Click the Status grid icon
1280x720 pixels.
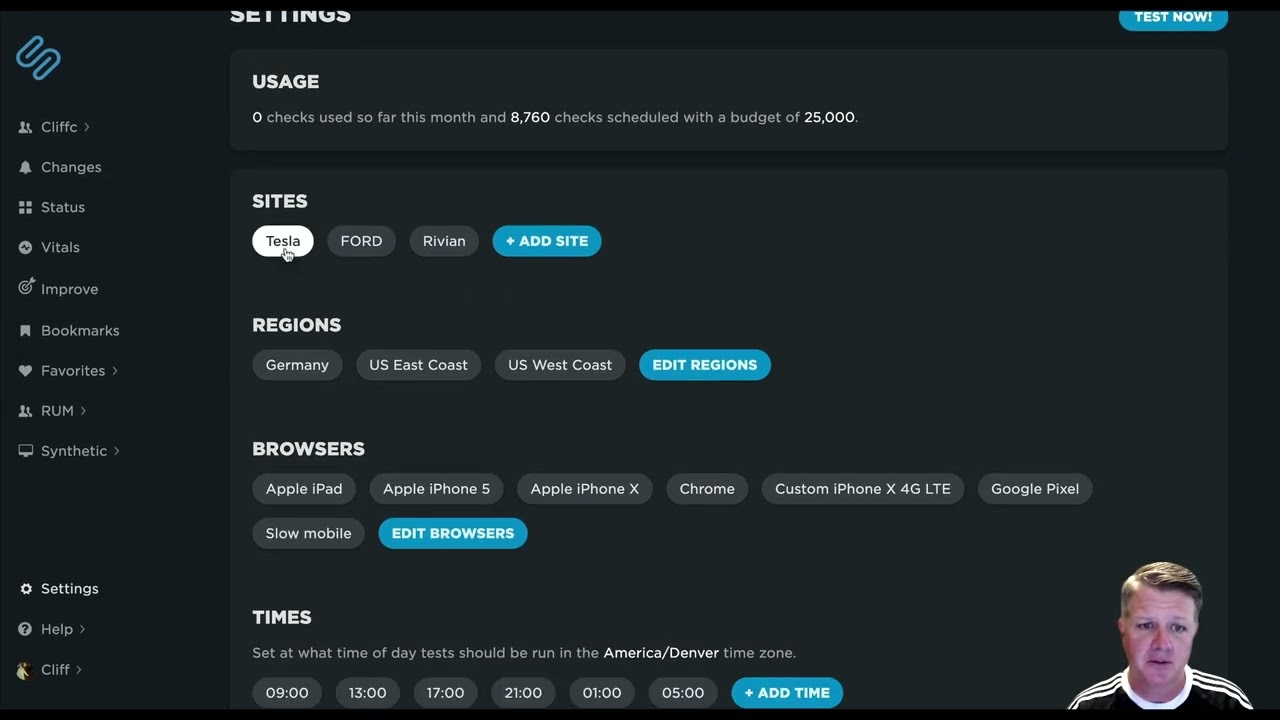point(25,207)
